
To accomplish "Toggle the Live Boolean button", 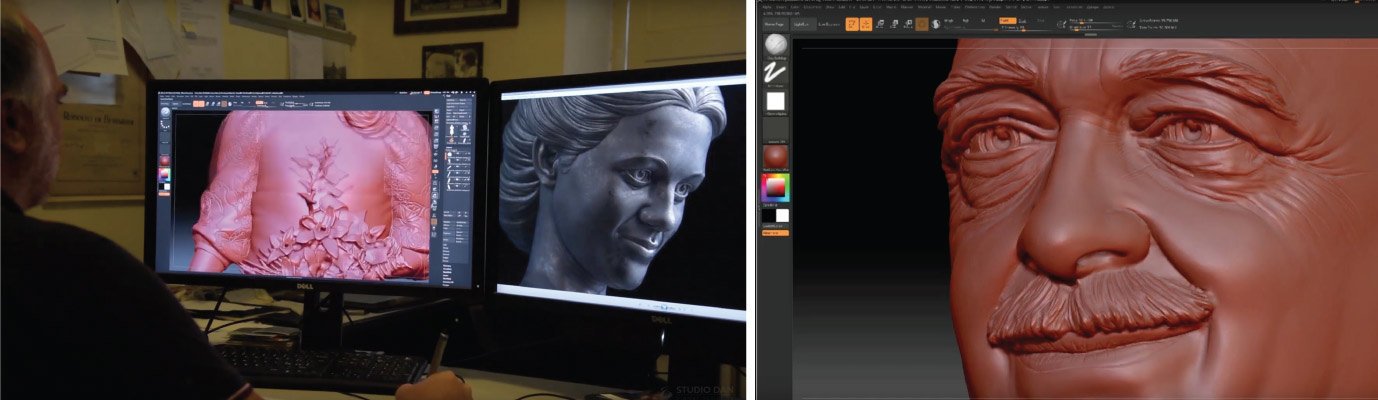I will (x=829, y=24).
